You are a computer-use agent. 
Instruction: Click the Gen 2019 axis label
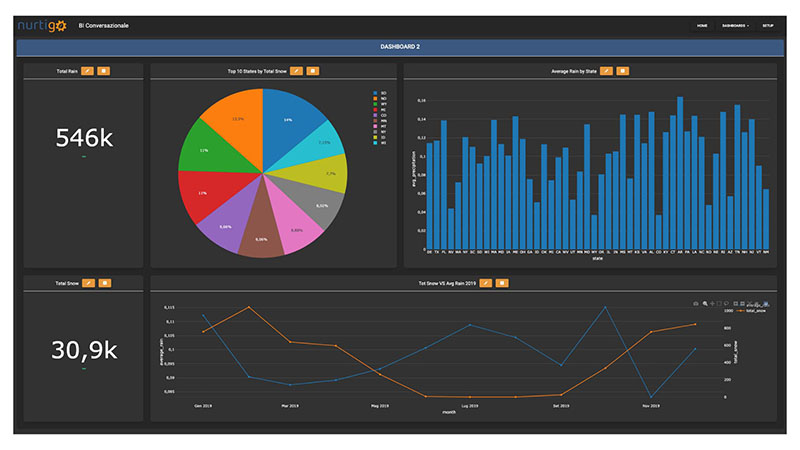[203, 406]
